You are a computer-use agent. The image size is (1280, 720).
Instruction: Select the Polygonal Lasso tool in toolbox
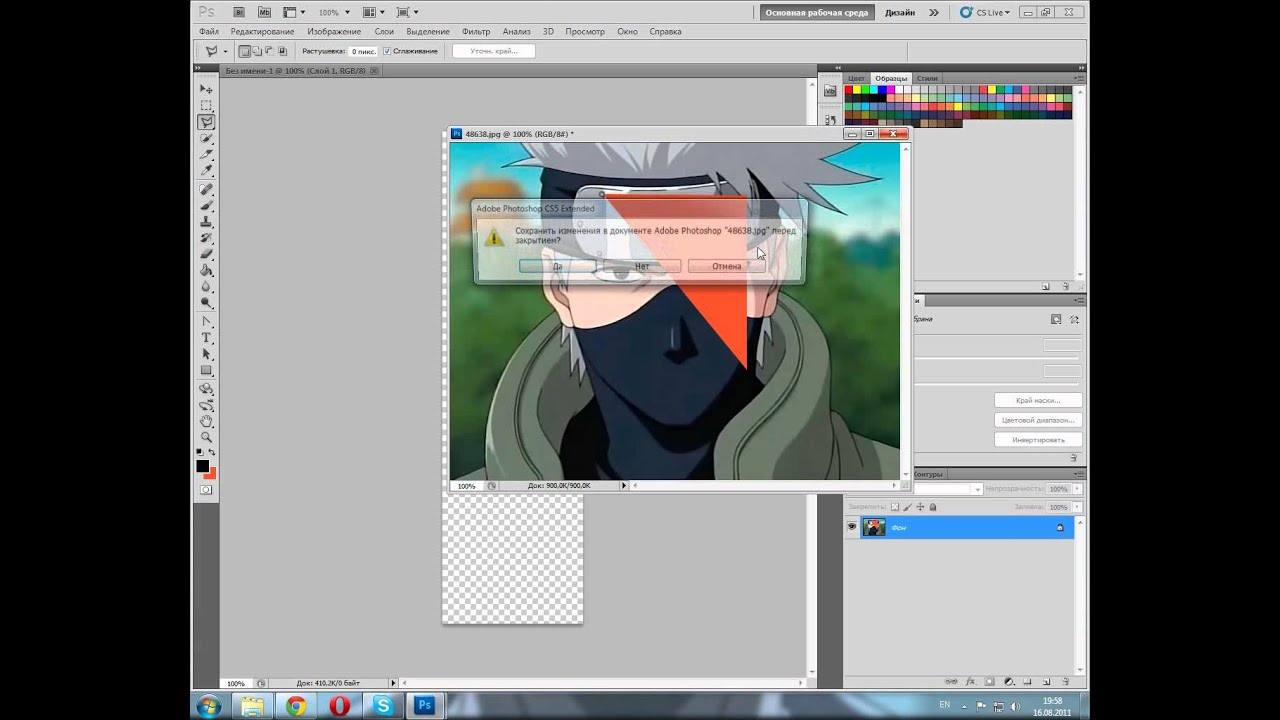206,122
